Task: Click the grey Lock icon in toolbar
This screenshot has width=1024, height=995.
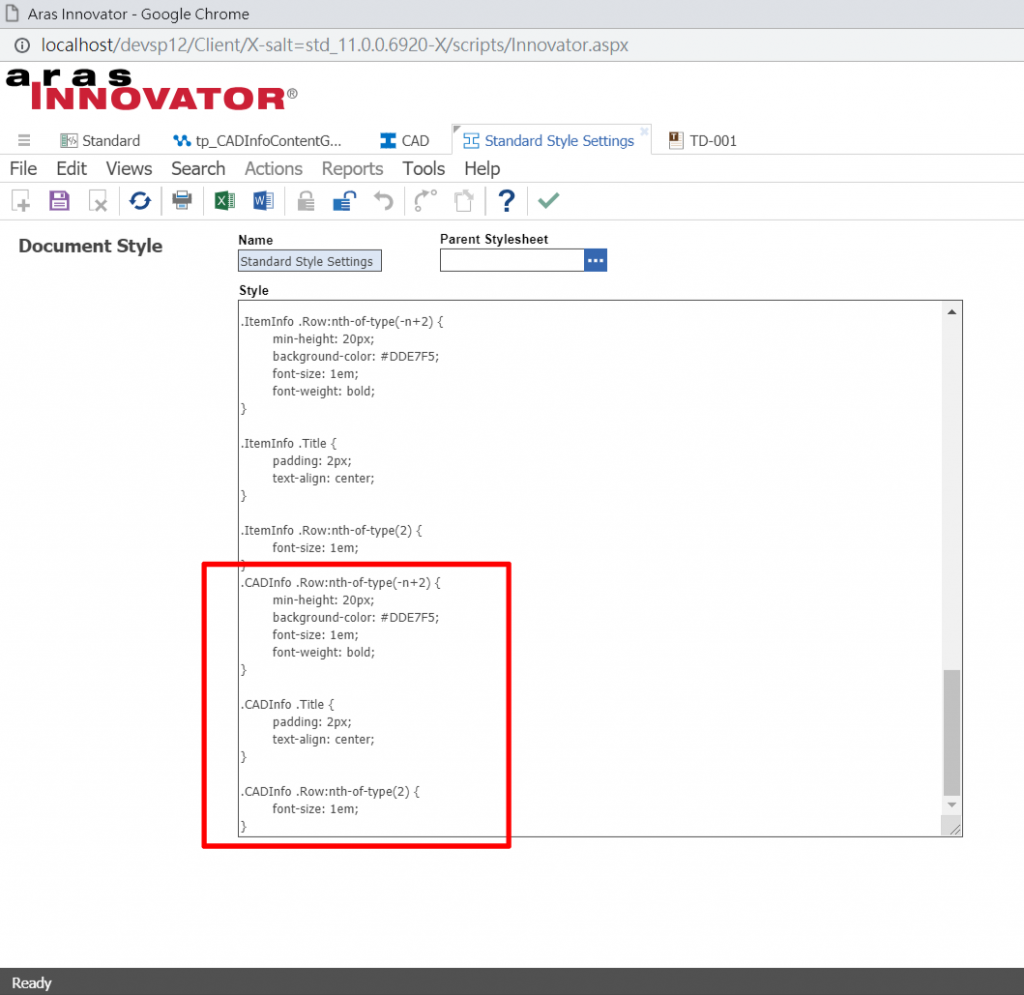Action: 306,201
